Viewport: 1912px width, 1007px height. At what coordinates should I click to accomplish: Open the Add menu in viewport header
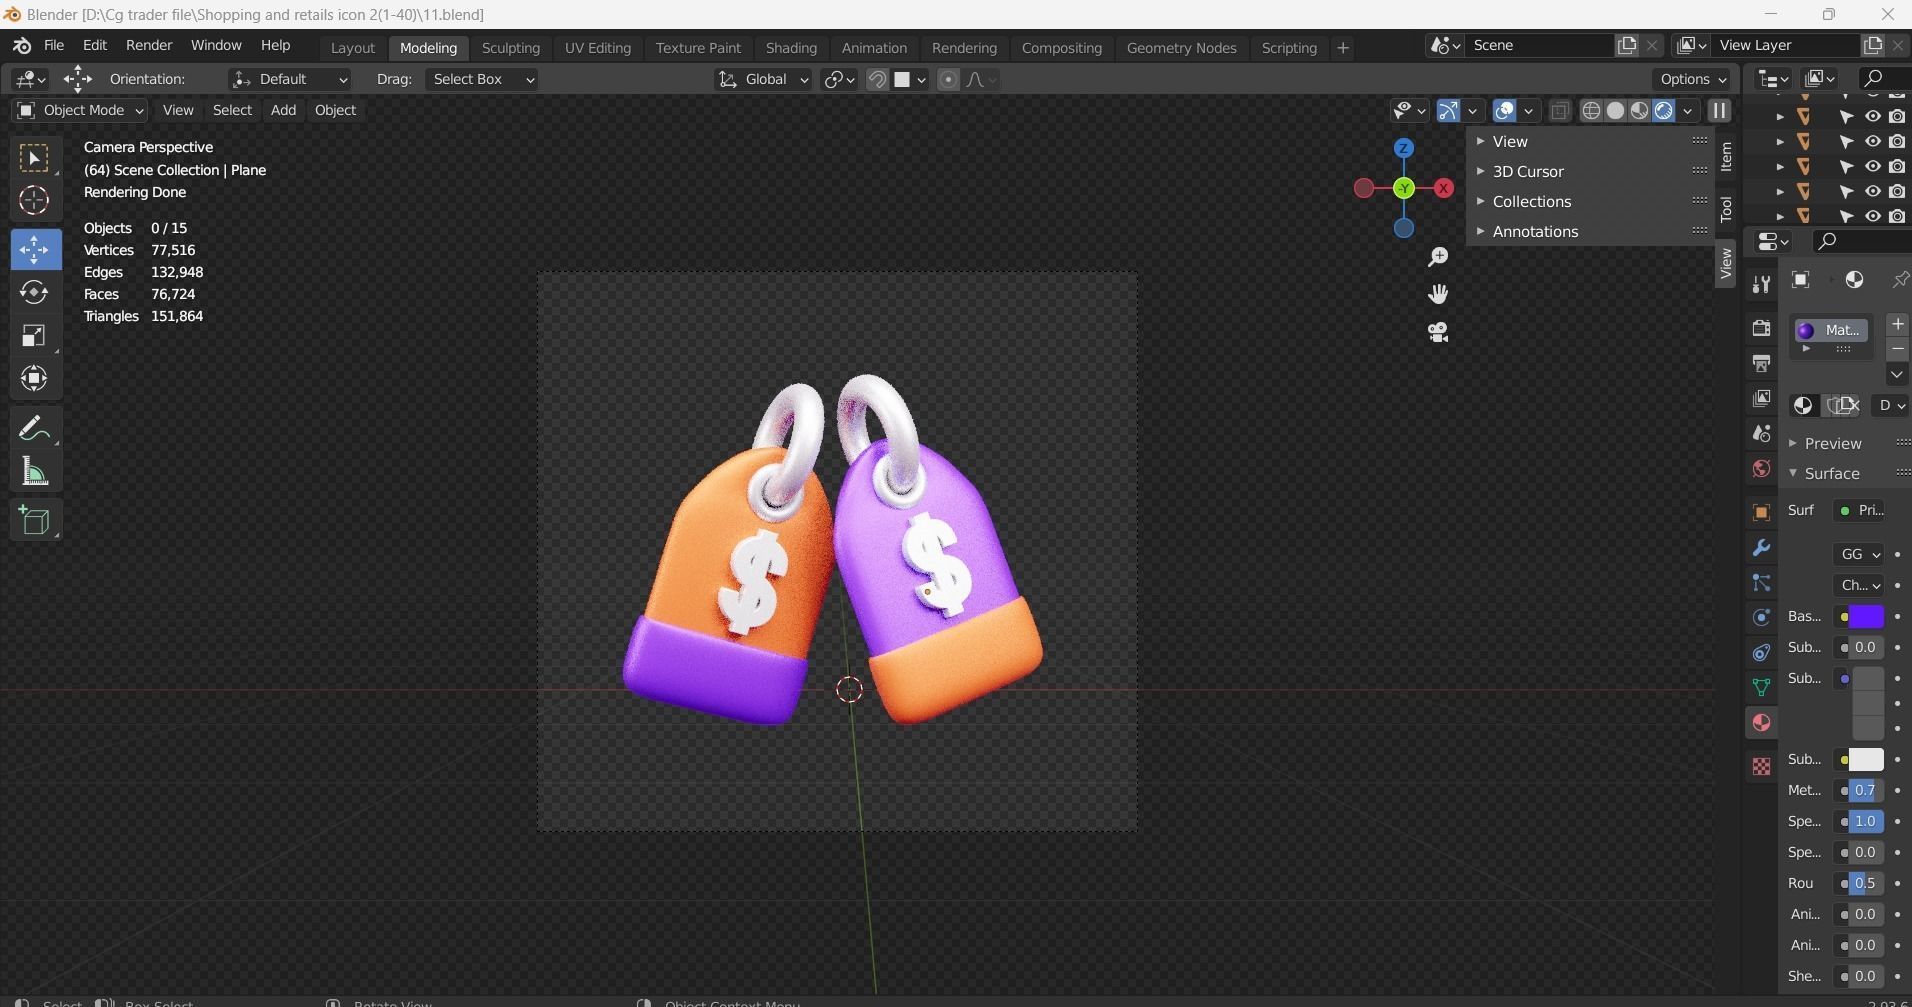point(283,110)
